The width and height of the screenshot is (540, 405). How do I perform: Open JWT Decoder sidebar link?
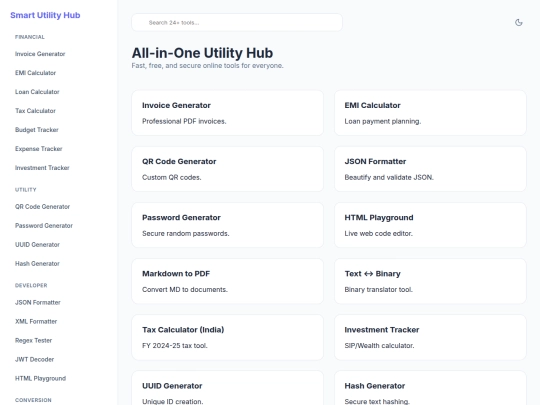coord(34,359)
